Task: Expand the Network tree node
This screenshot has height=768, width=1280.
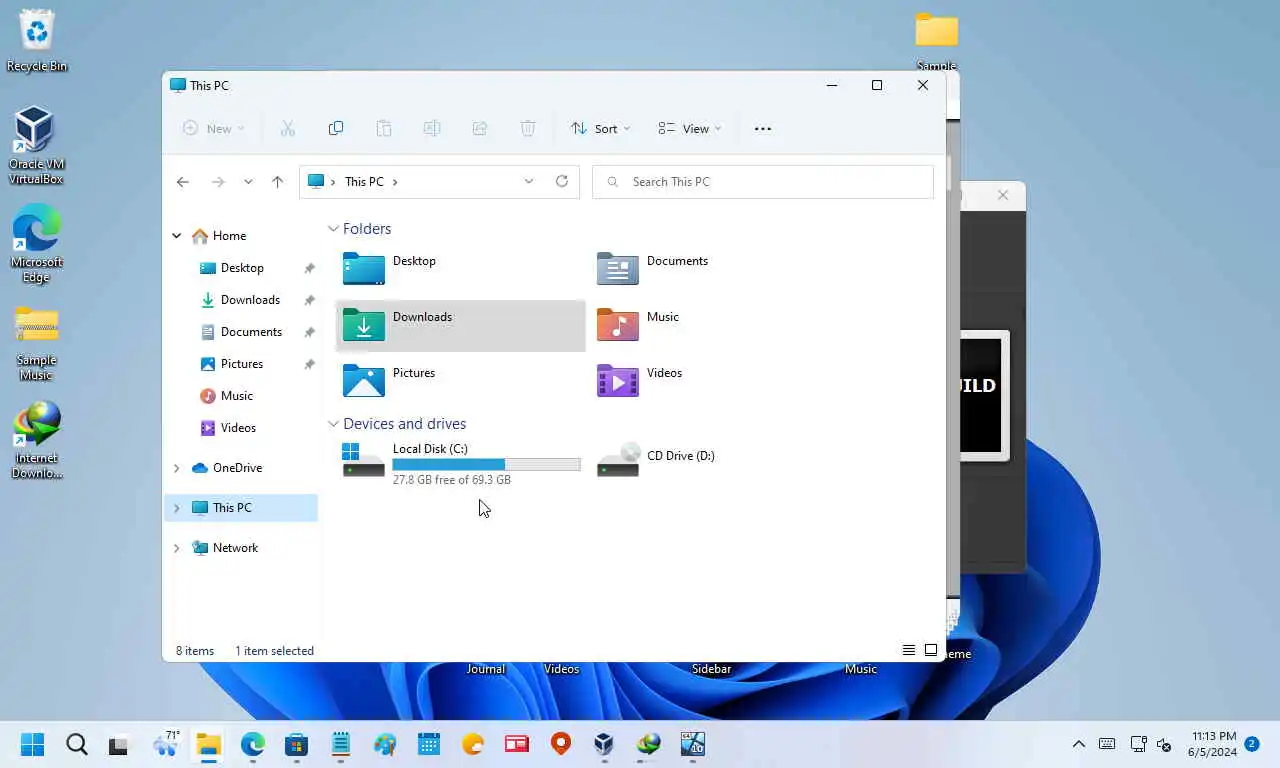Action: (177, 548)
